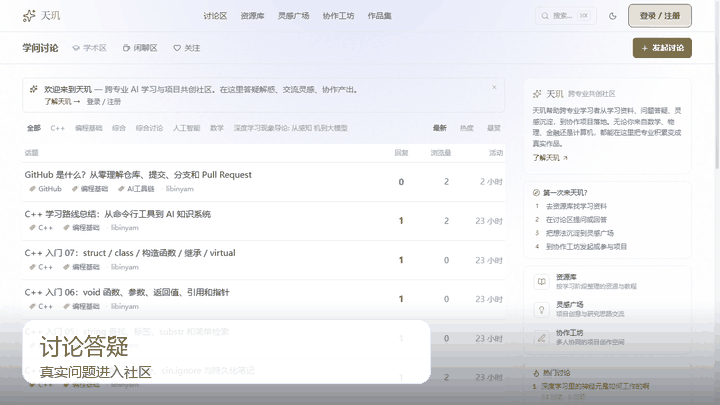Filter topics by 编程基础 category tab

(x=89, y=128)
